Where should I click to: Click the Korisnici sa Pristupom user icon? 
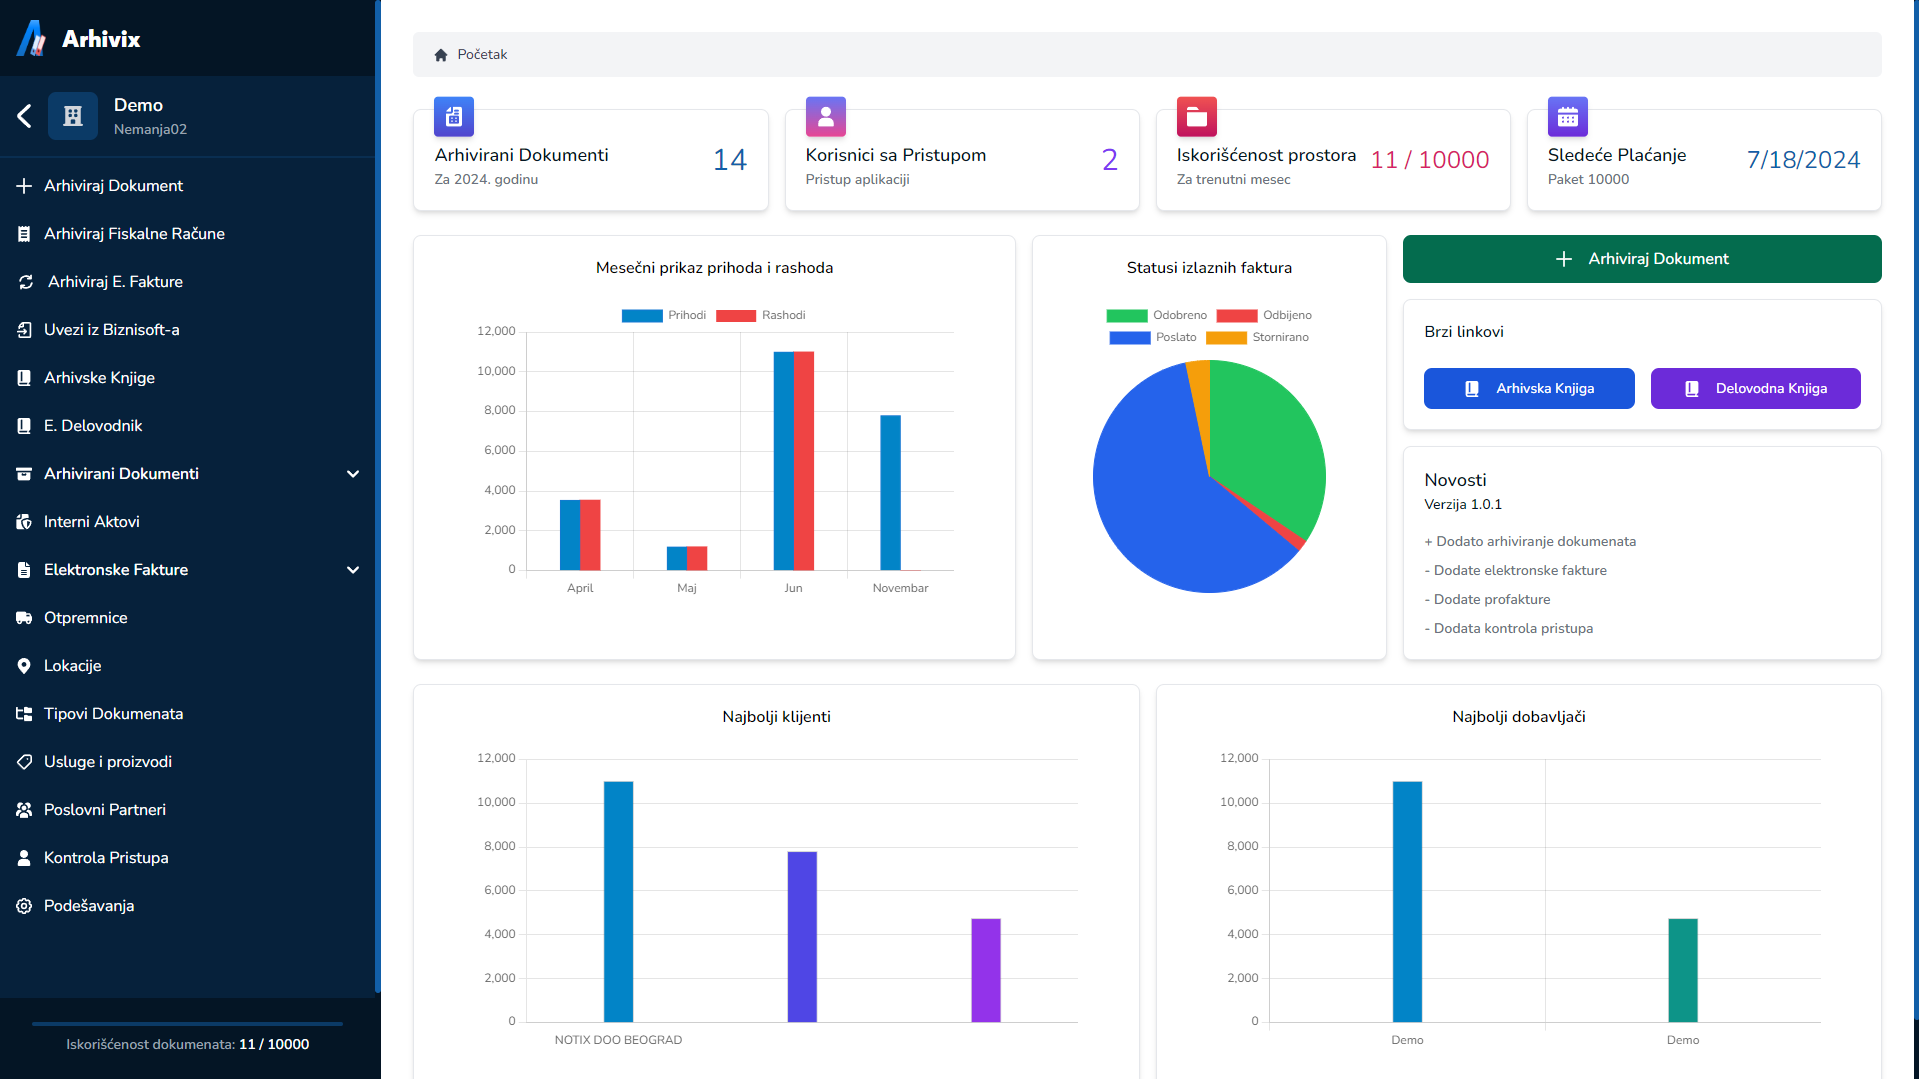(x=825, y=117)
